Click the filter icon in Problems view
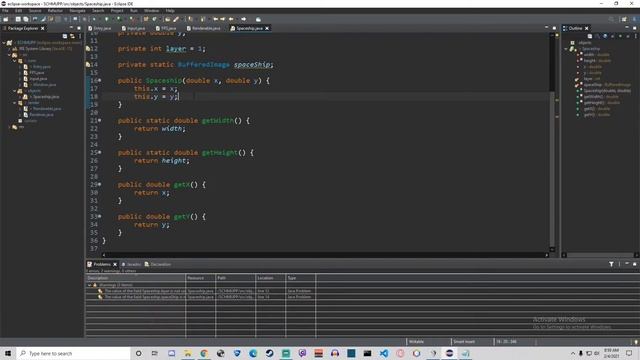Image resolution: width=640 pixels, height=360 pixels. 611,264
